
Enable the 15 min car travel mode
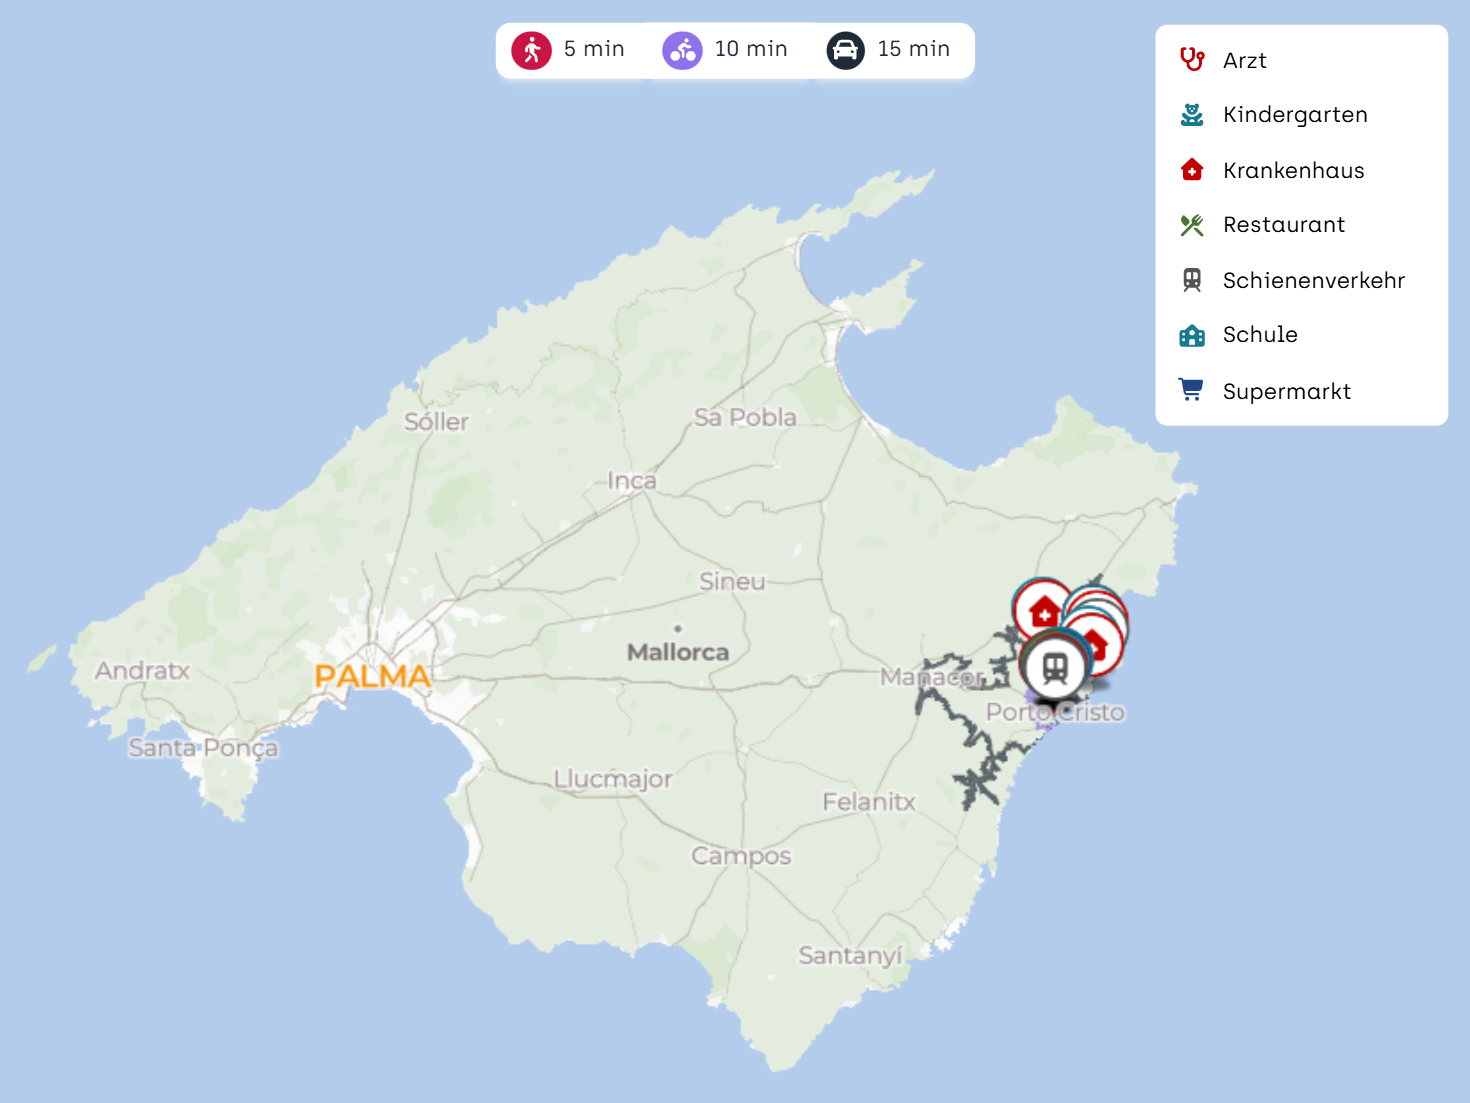click(845, 50)
